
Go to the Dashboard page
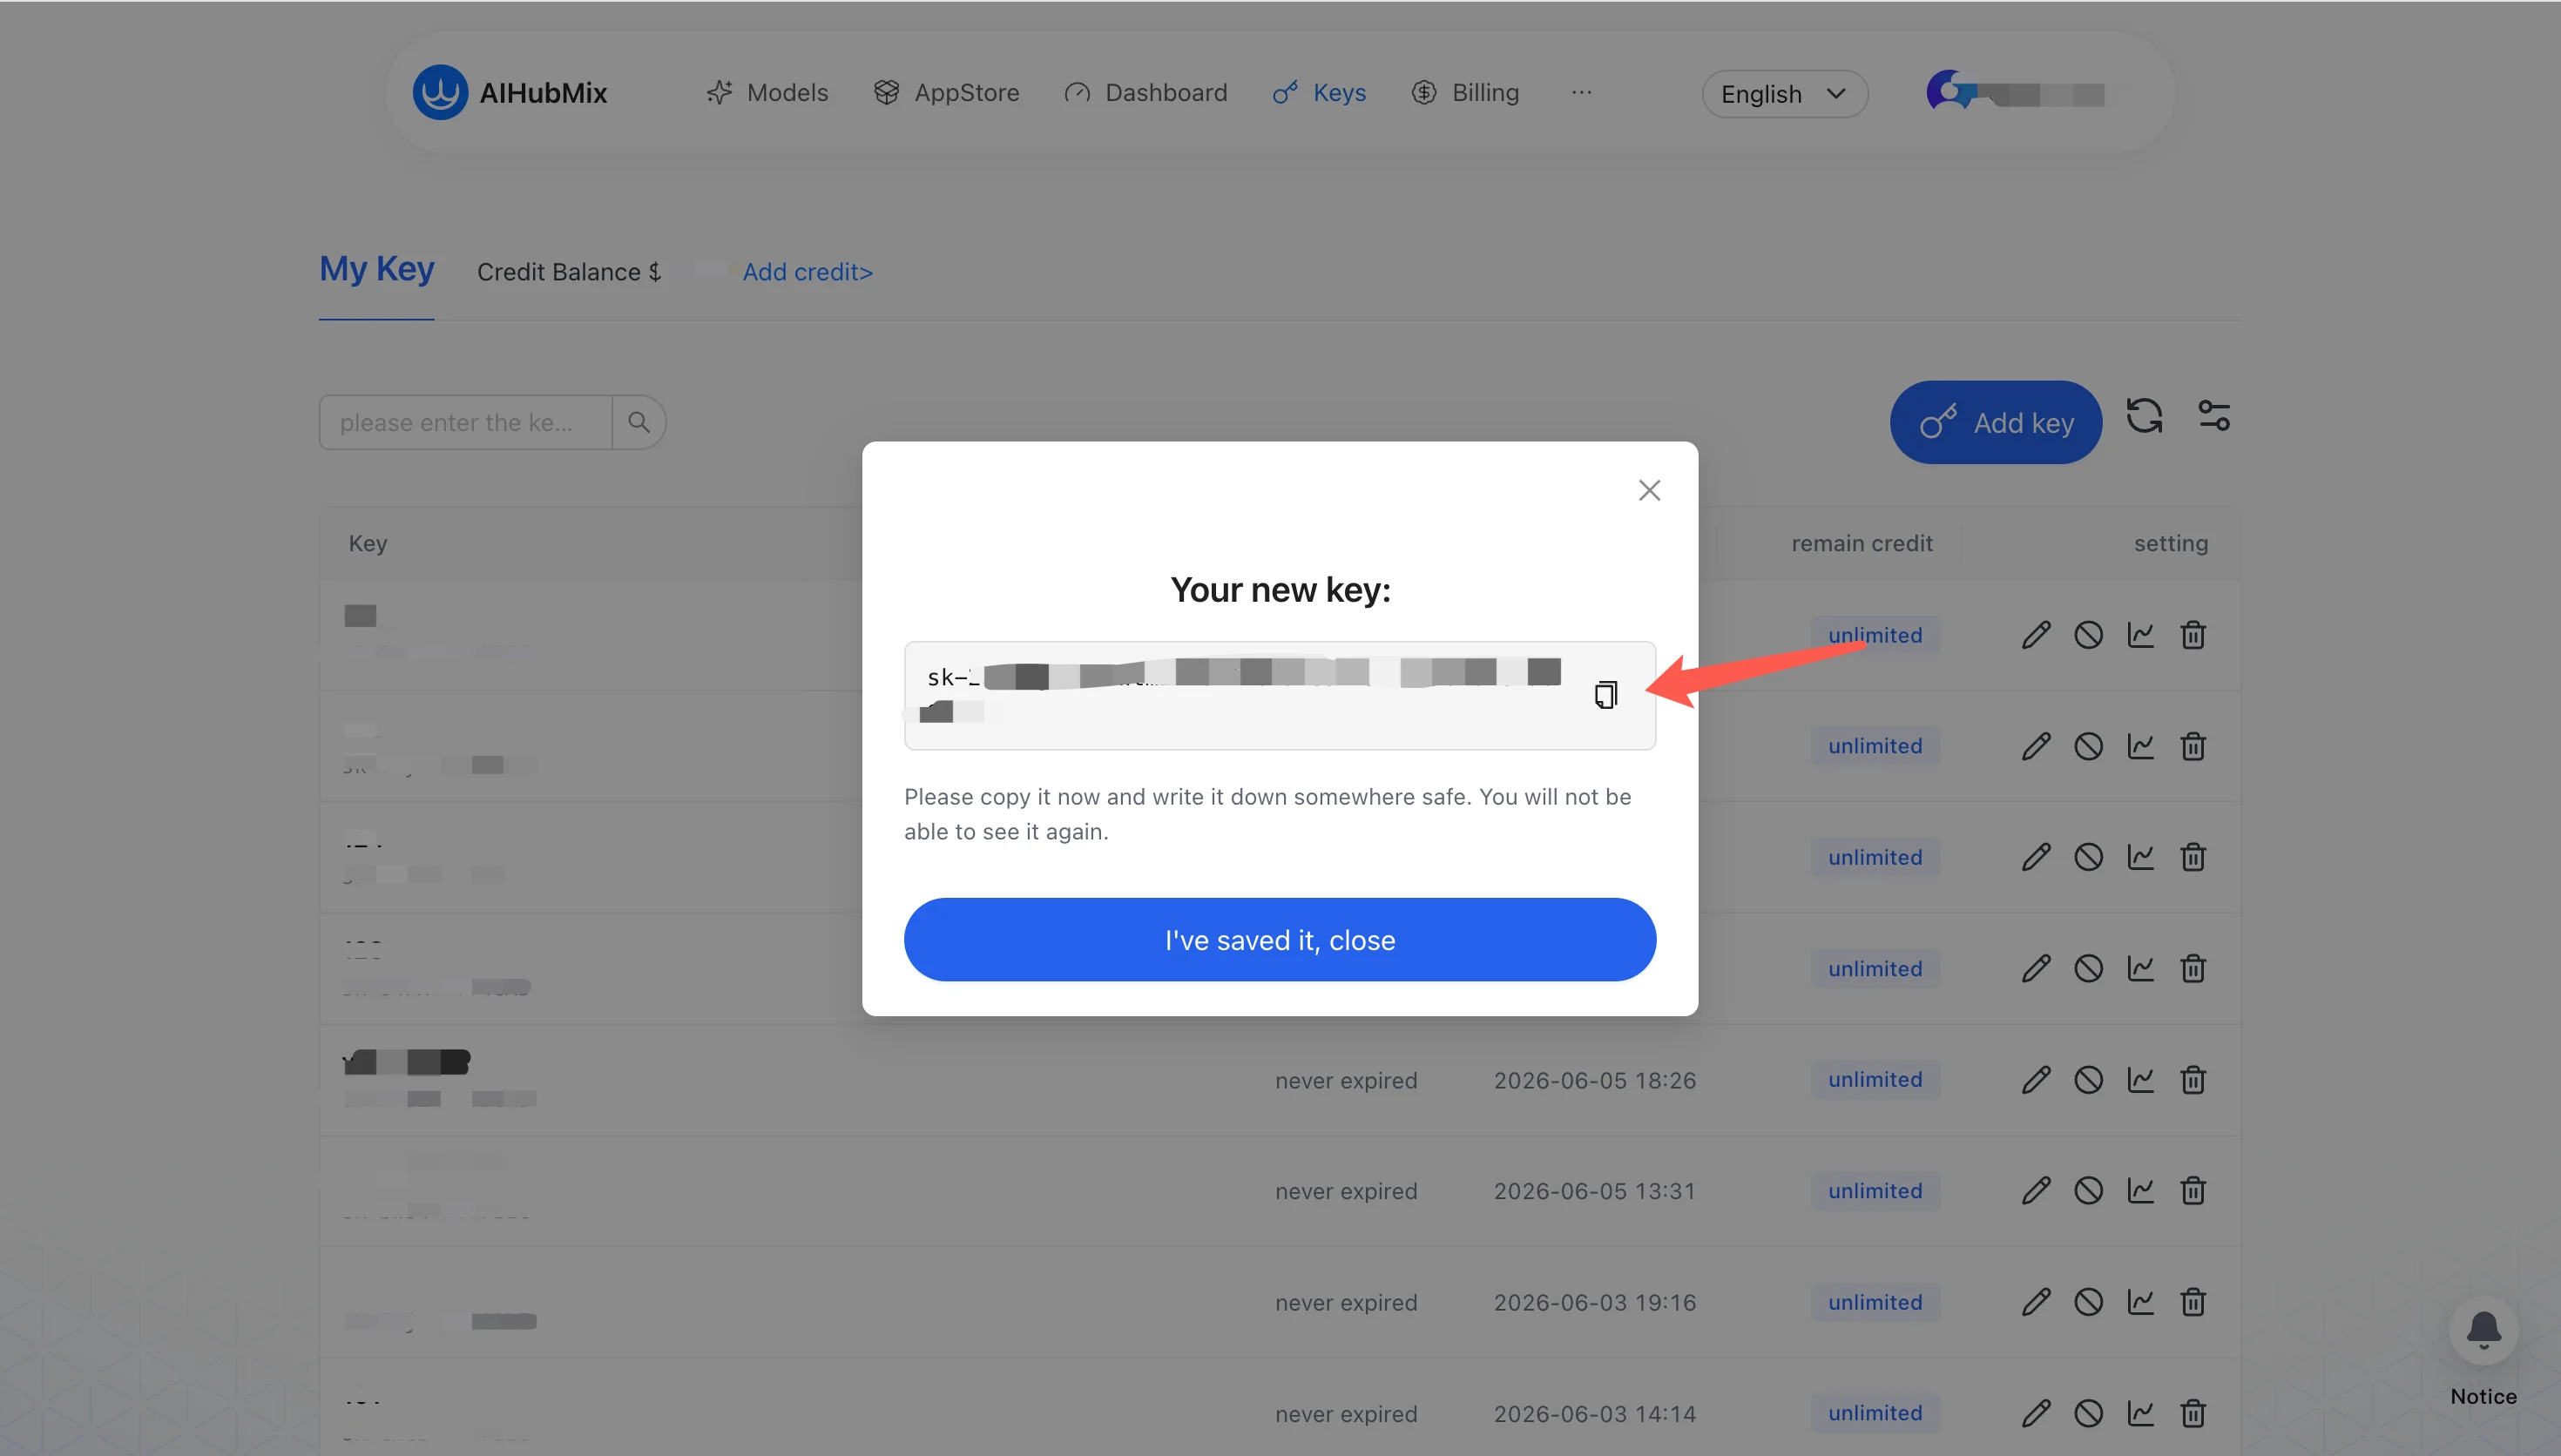[1146, 93]
